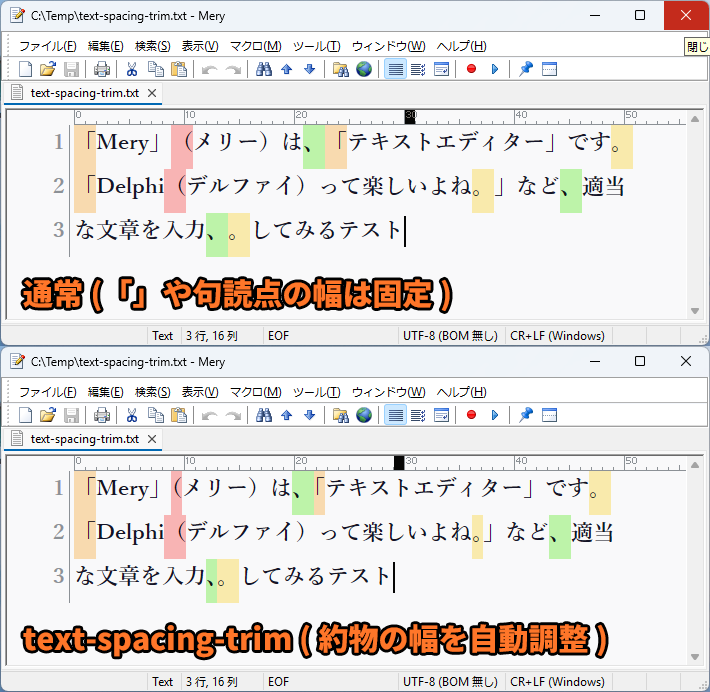The image size is (710, 692).
Task: Open 表示(V) menu in bottom window
Action: pyautogui.click(x=200, y=392)
